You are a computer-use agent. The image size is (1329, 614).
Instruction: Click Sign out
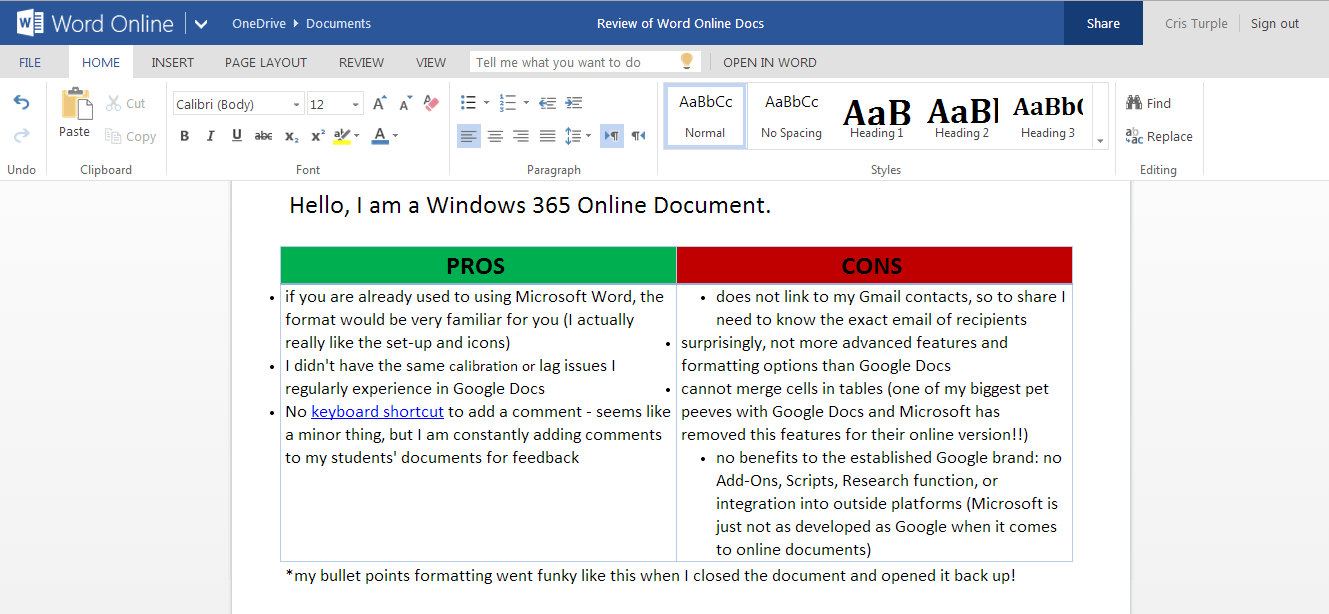pyautogui.click(x=1275, y=23)
